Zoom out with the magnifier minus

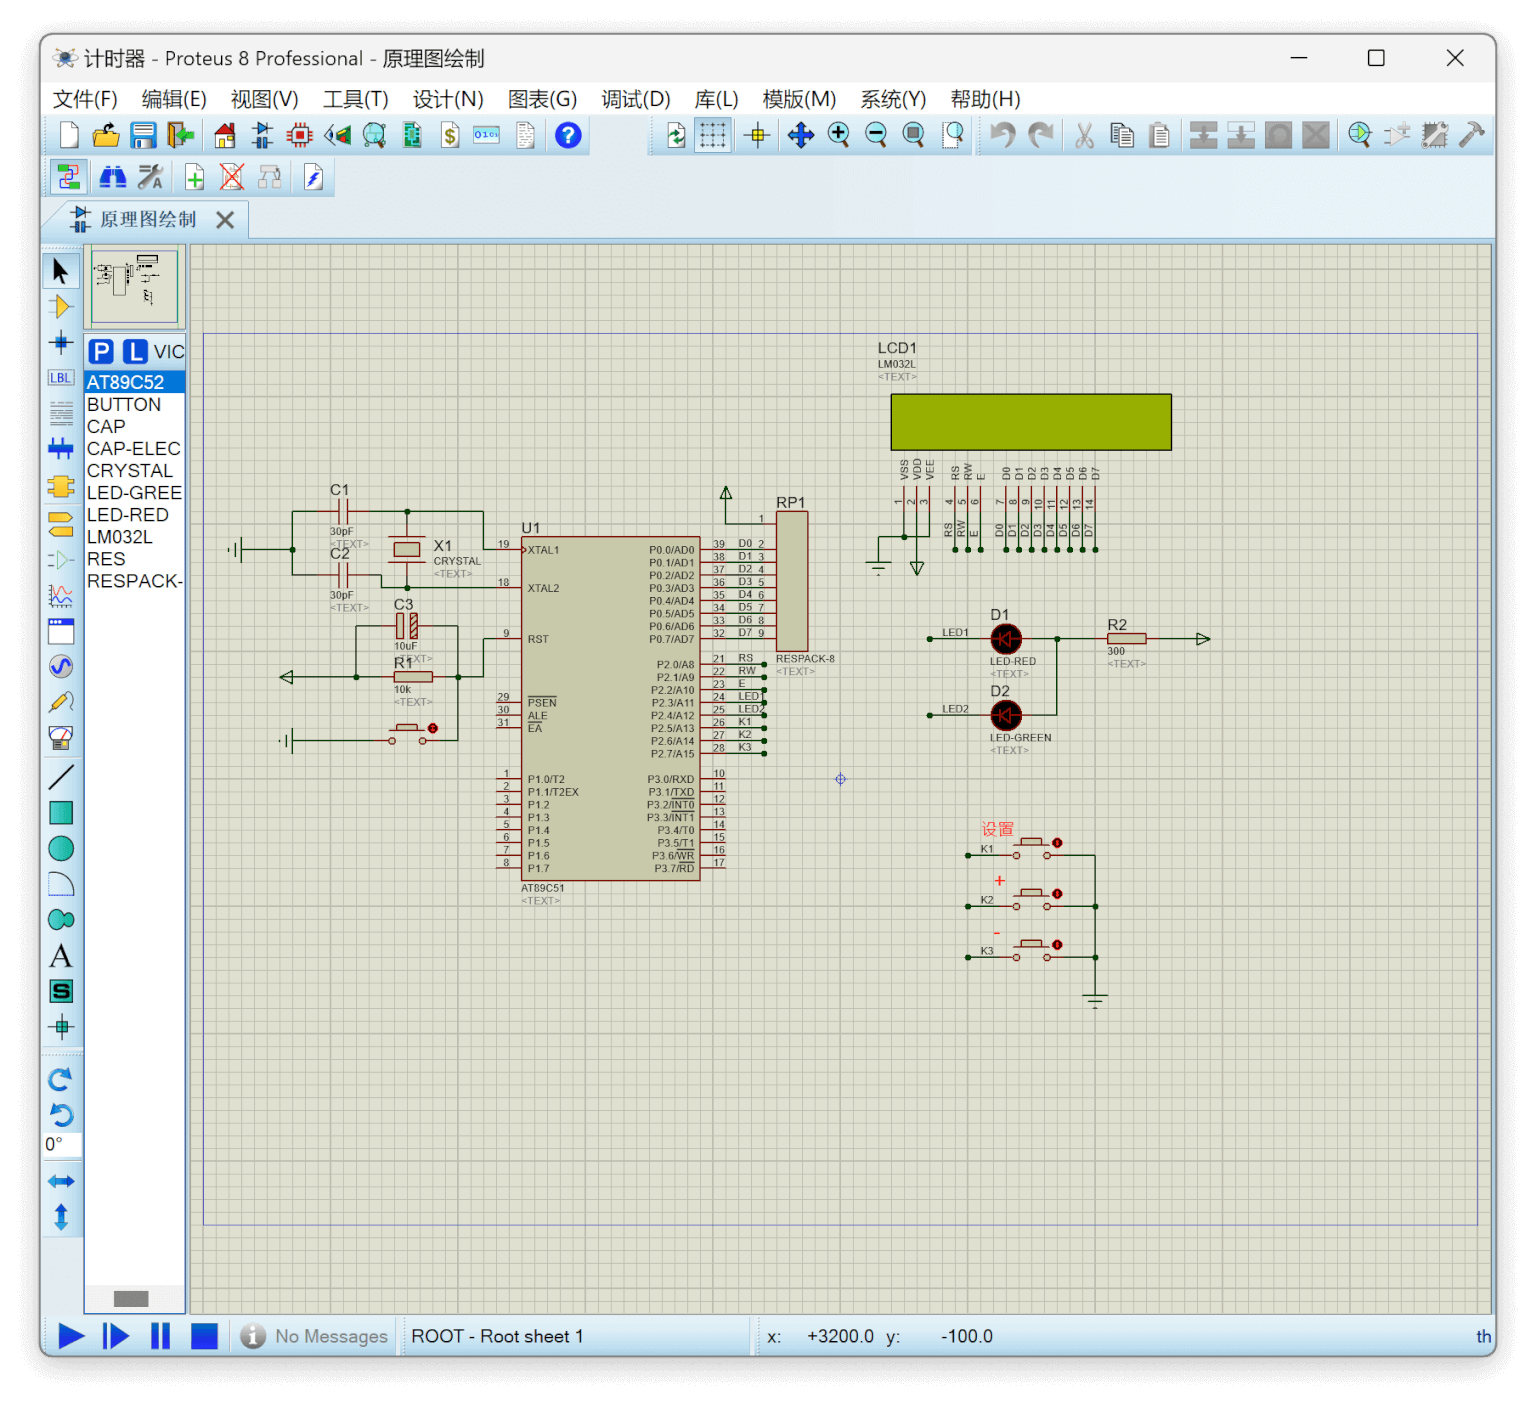pyautogui.click(x=876, y=135)
